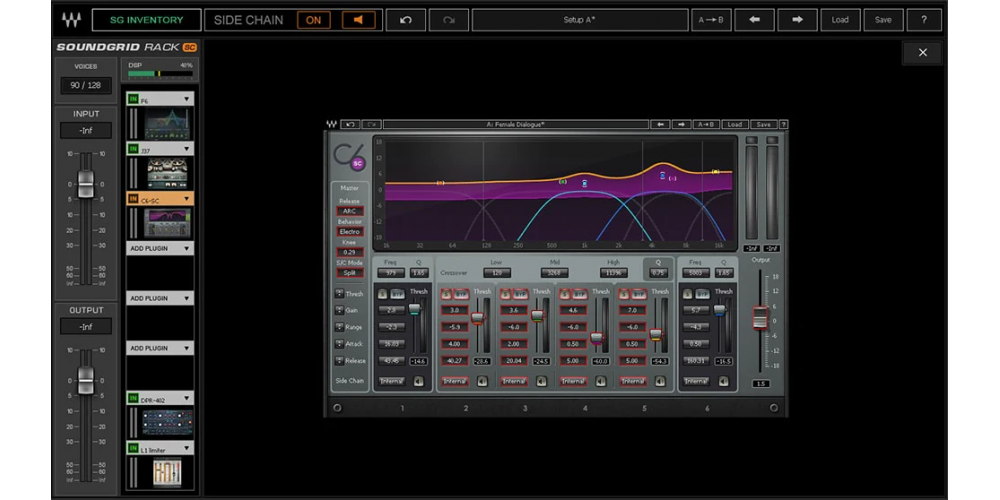Bypass band 6 with its BYP button

[703, 294]
